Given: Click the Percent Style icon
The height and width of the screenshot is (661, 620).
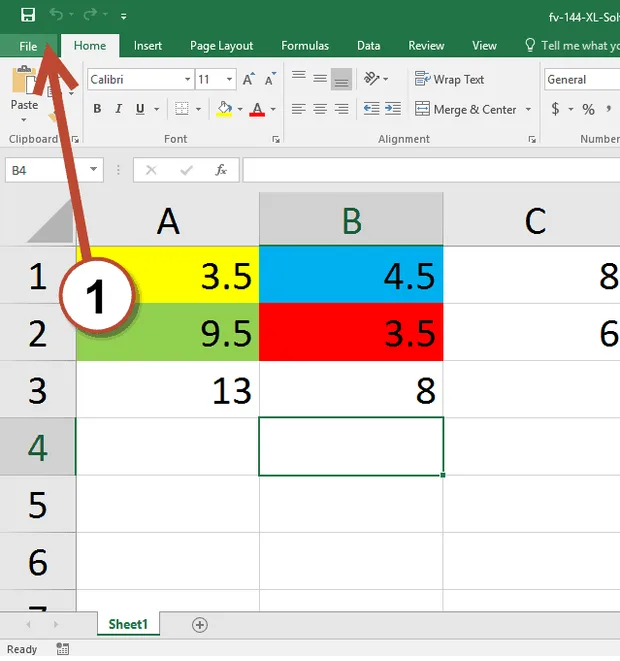Looking at the screenshot, I should tap(588, 110).
